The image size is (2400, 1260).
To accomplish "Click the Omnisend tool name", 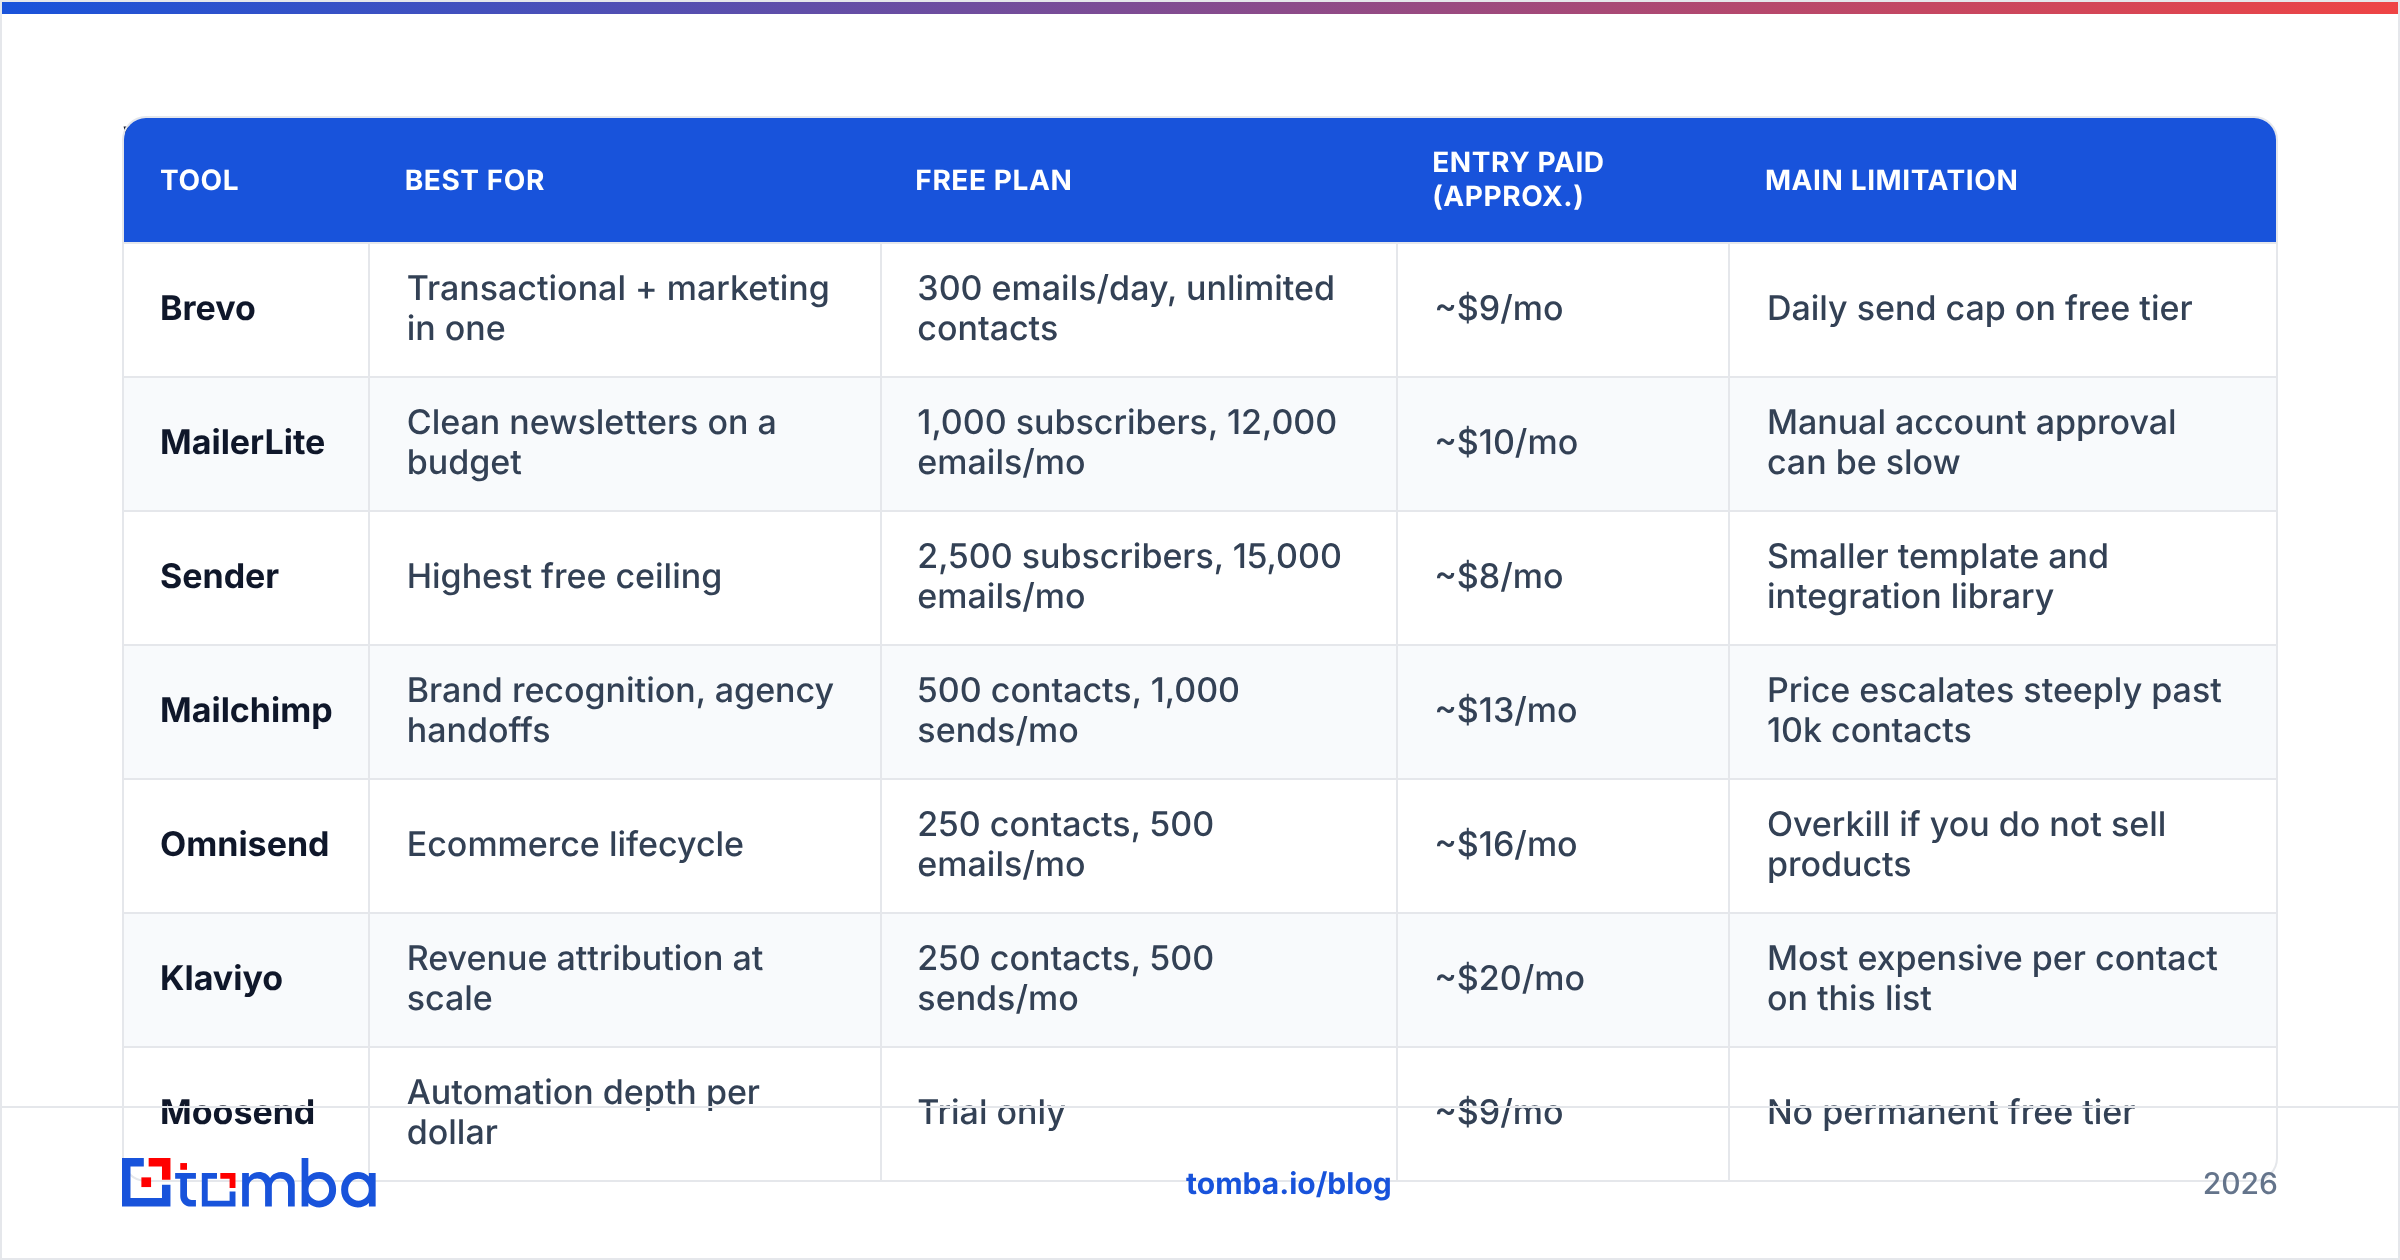I will point(245,844).
